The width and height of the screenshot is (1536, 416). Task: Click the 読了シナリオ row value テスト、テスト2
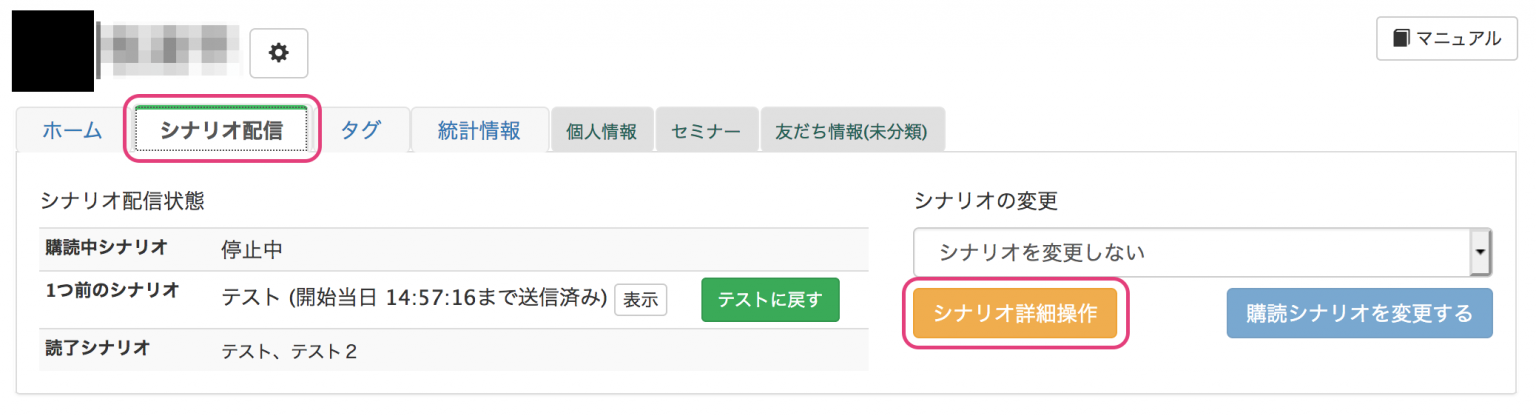289,351
